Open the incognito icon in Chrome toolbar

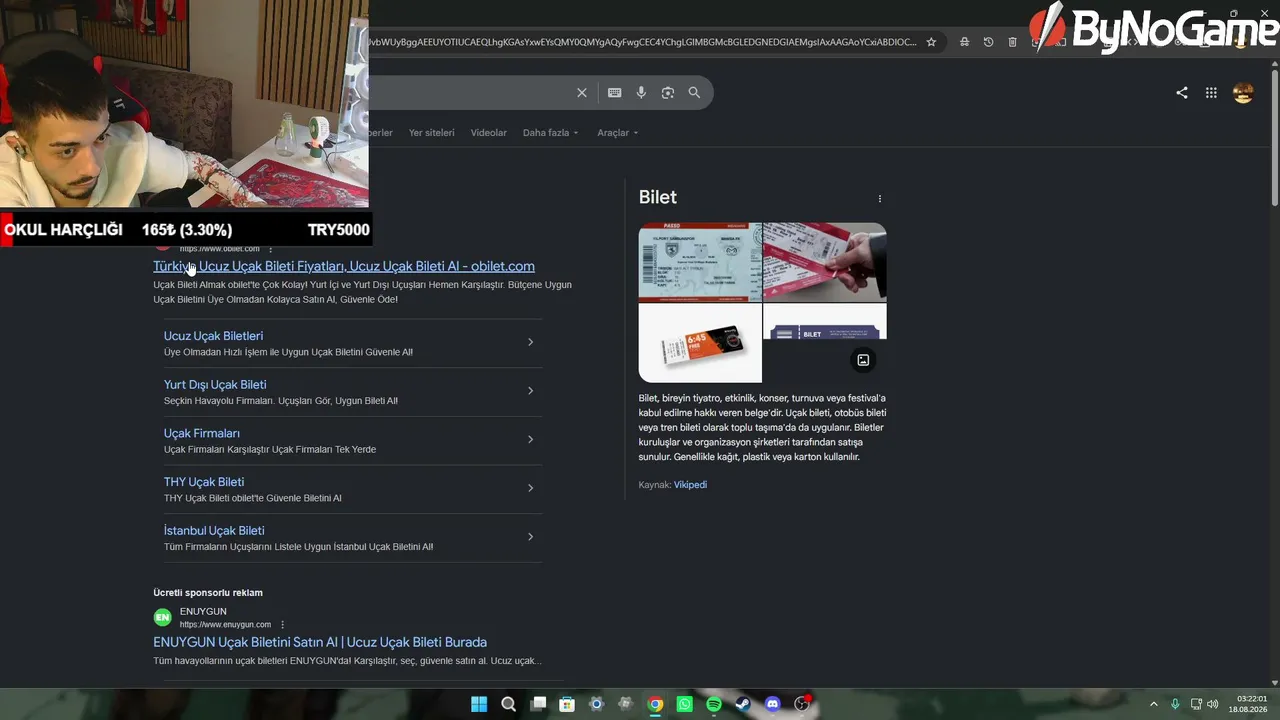pyautogui.click(x=964, y=42)
